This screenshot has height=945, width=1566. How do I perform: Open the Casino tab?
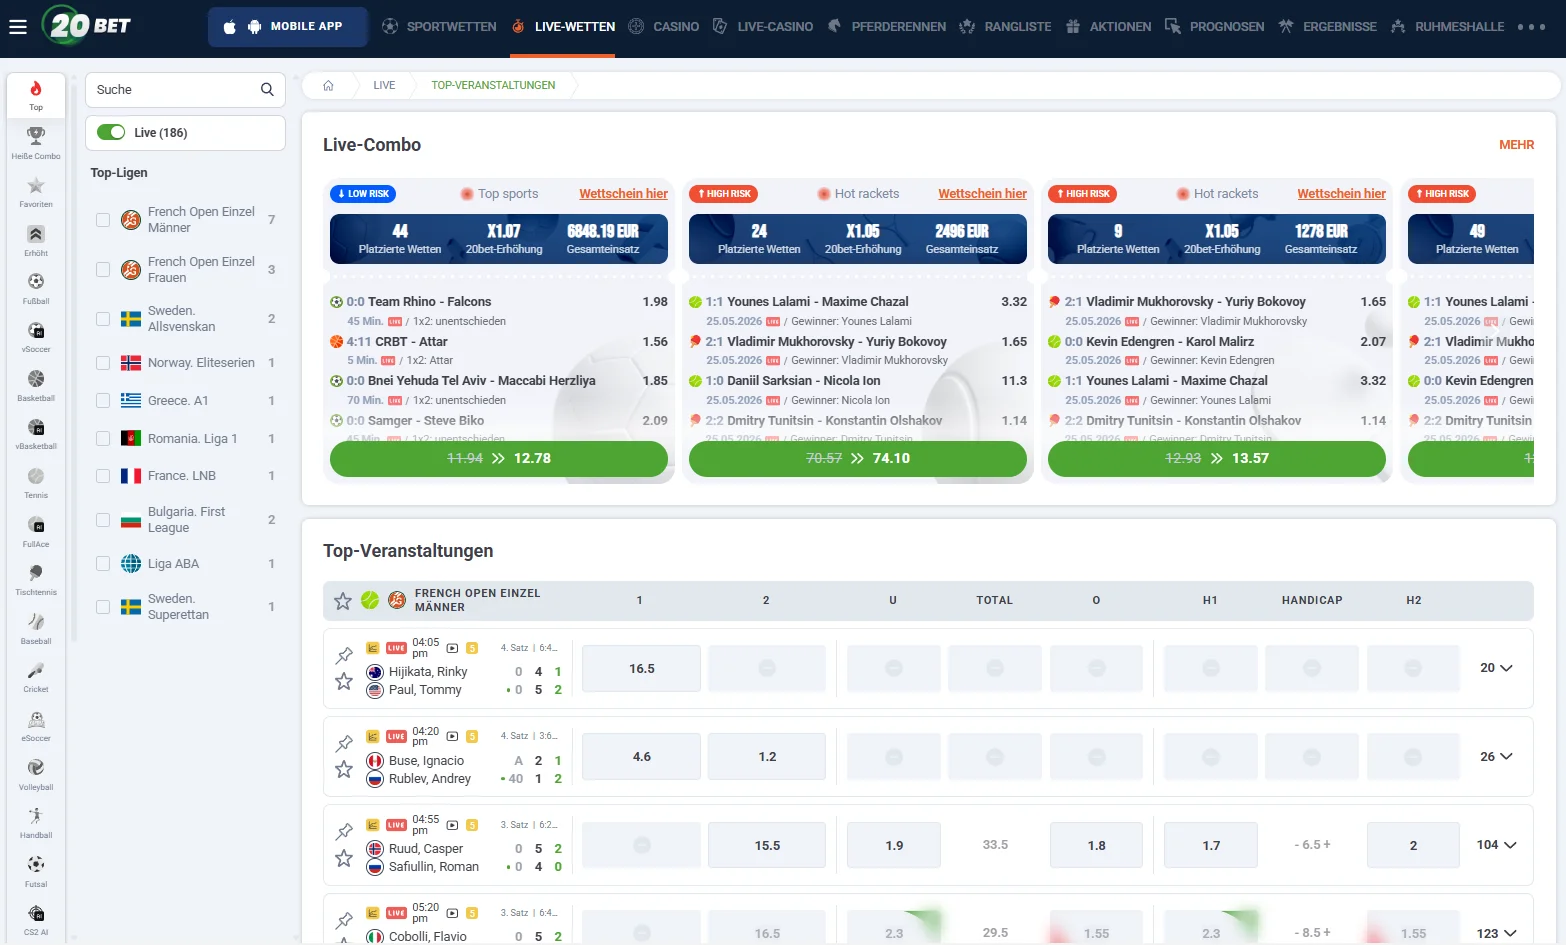click(x=664, y=27)
